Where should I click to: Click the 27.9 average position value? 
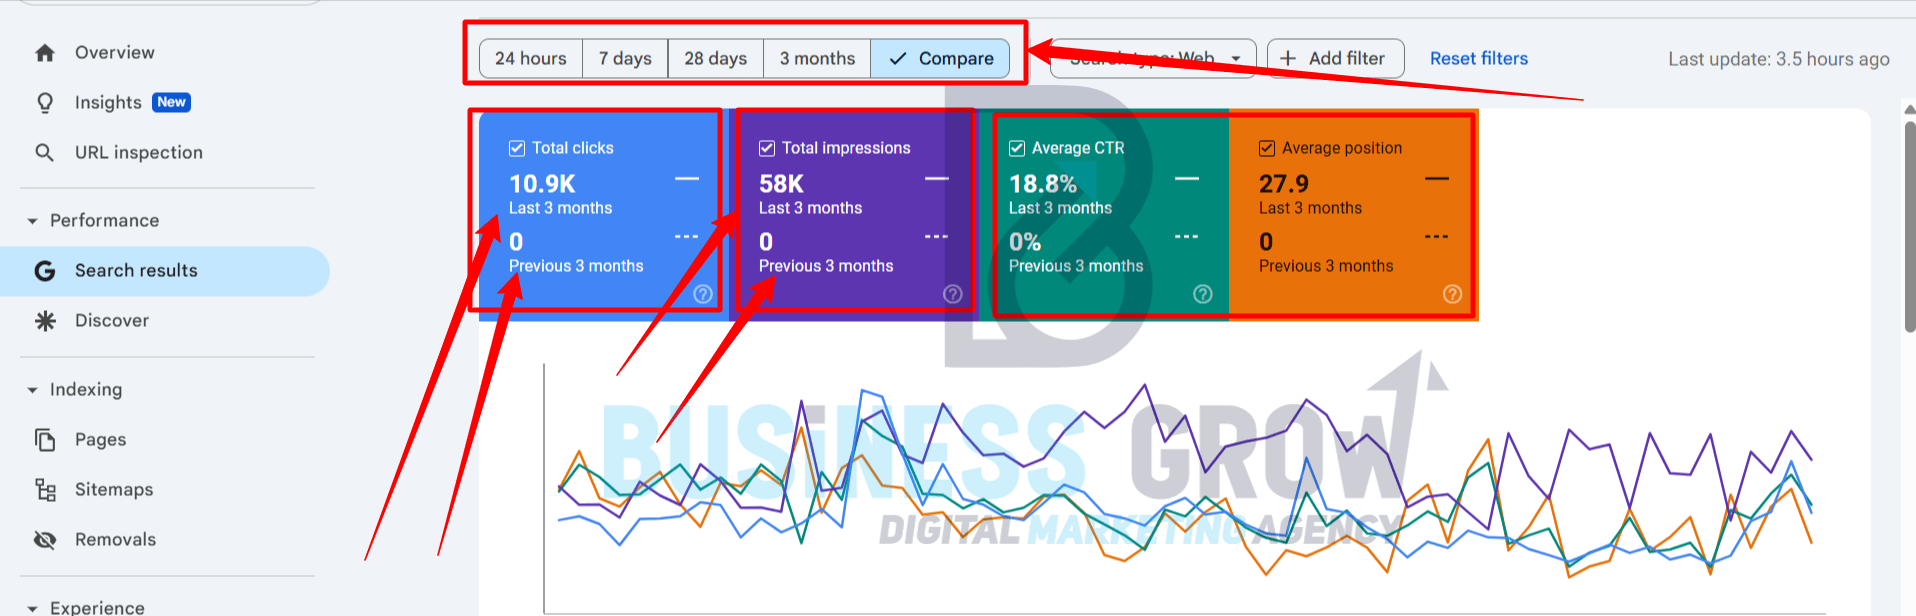(x=1284, y=184)
